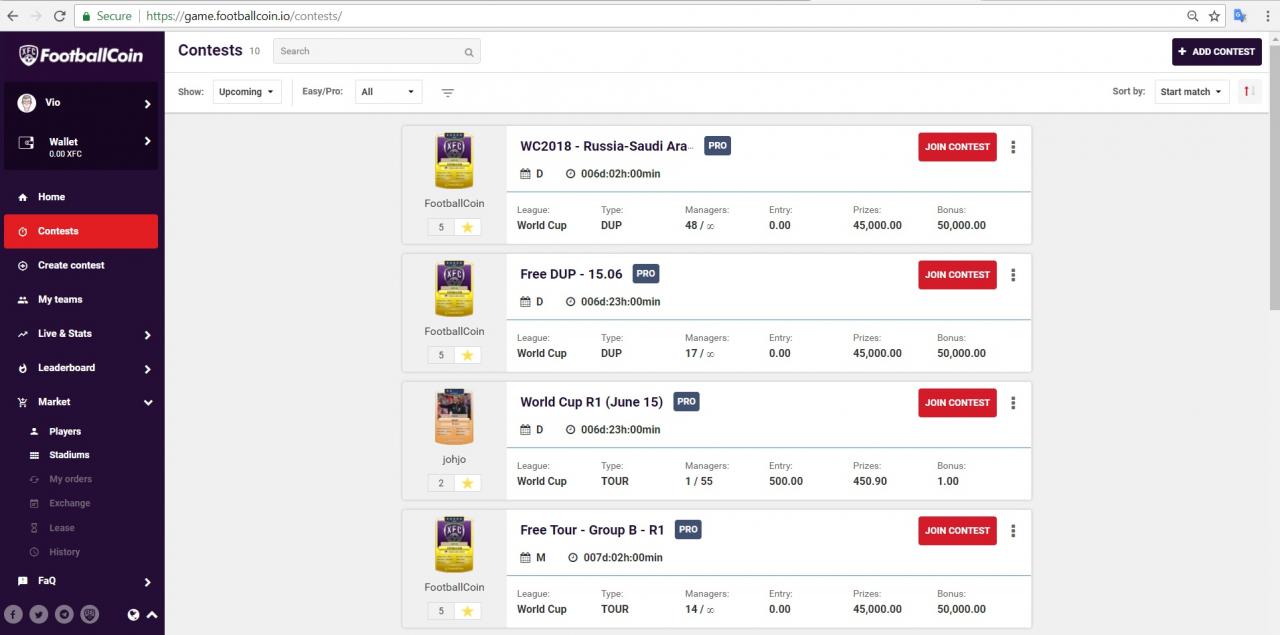Click JOIN CONTEST for Free DUP - 15.06

956,274
